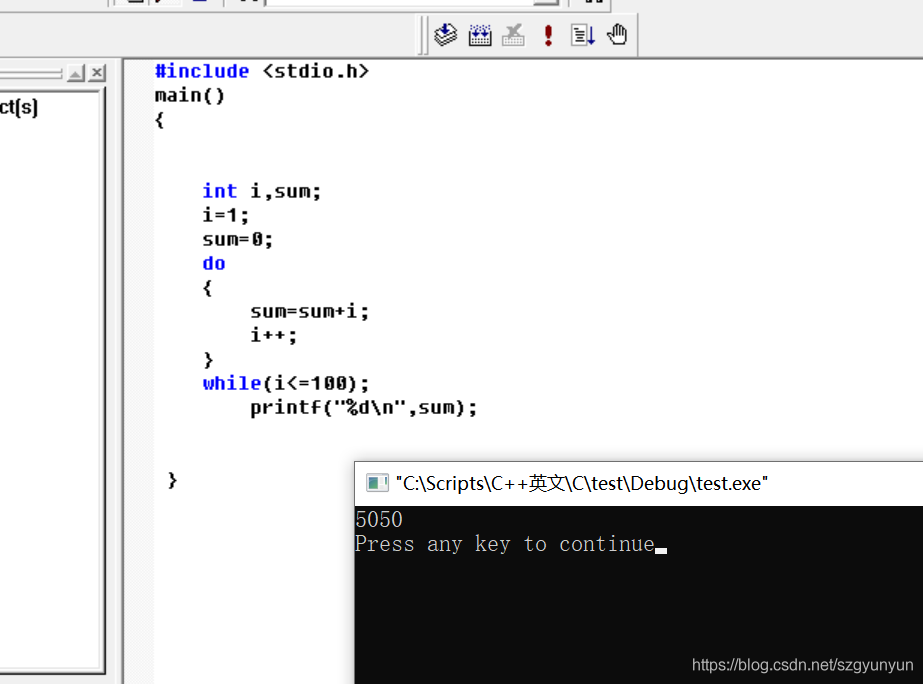Click the '5050' output in console
This screenshot has width=923, height=684.
[x=379, y=520]
